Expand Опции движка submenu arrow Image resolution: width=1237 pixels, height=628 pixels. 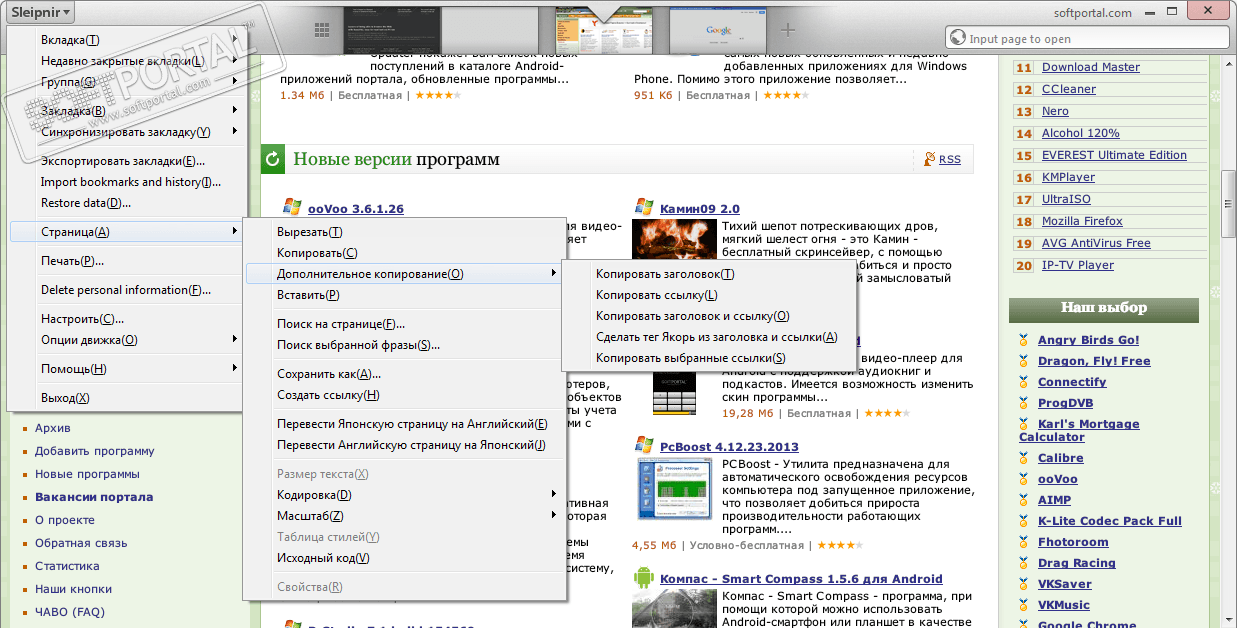(234, 339)
